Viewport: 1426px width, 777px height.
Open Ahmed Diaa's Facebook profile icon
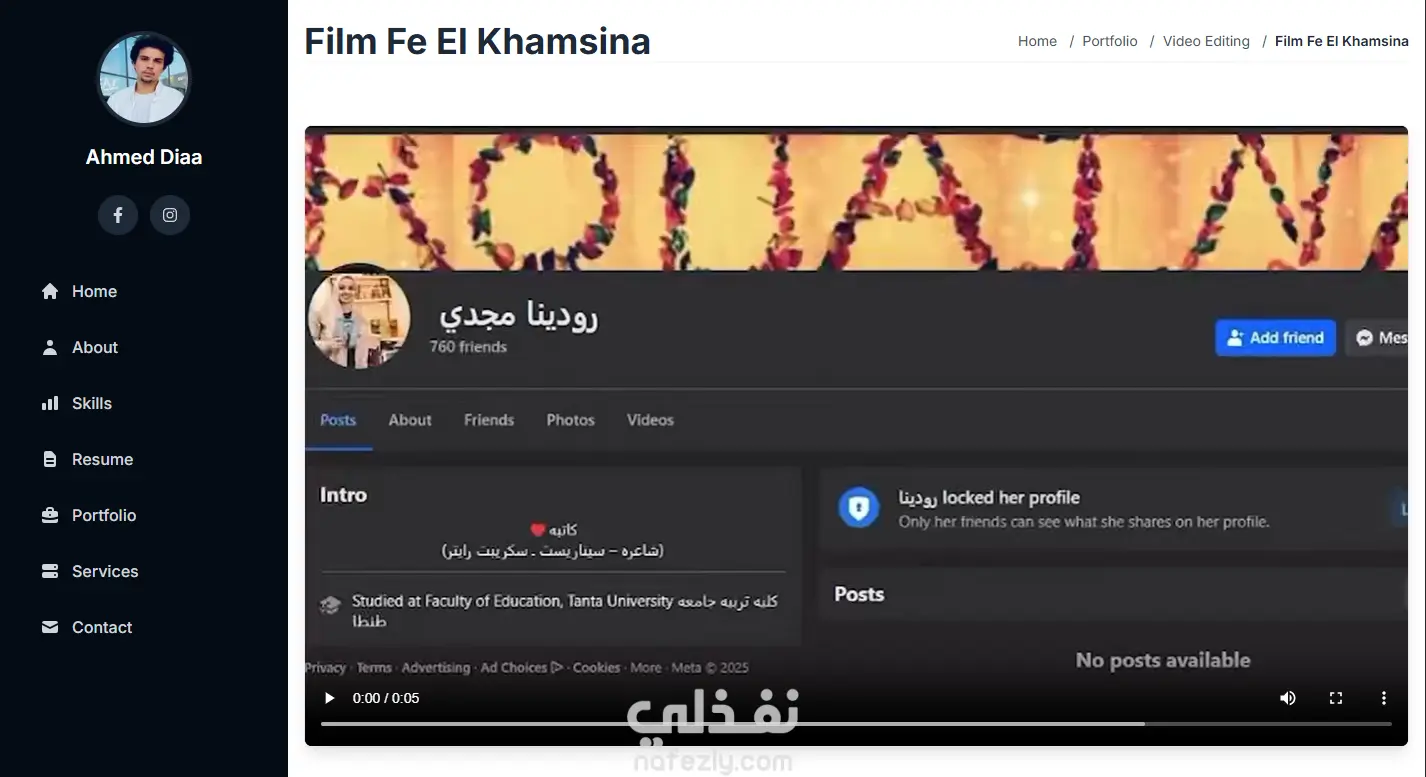coord(118,215)
